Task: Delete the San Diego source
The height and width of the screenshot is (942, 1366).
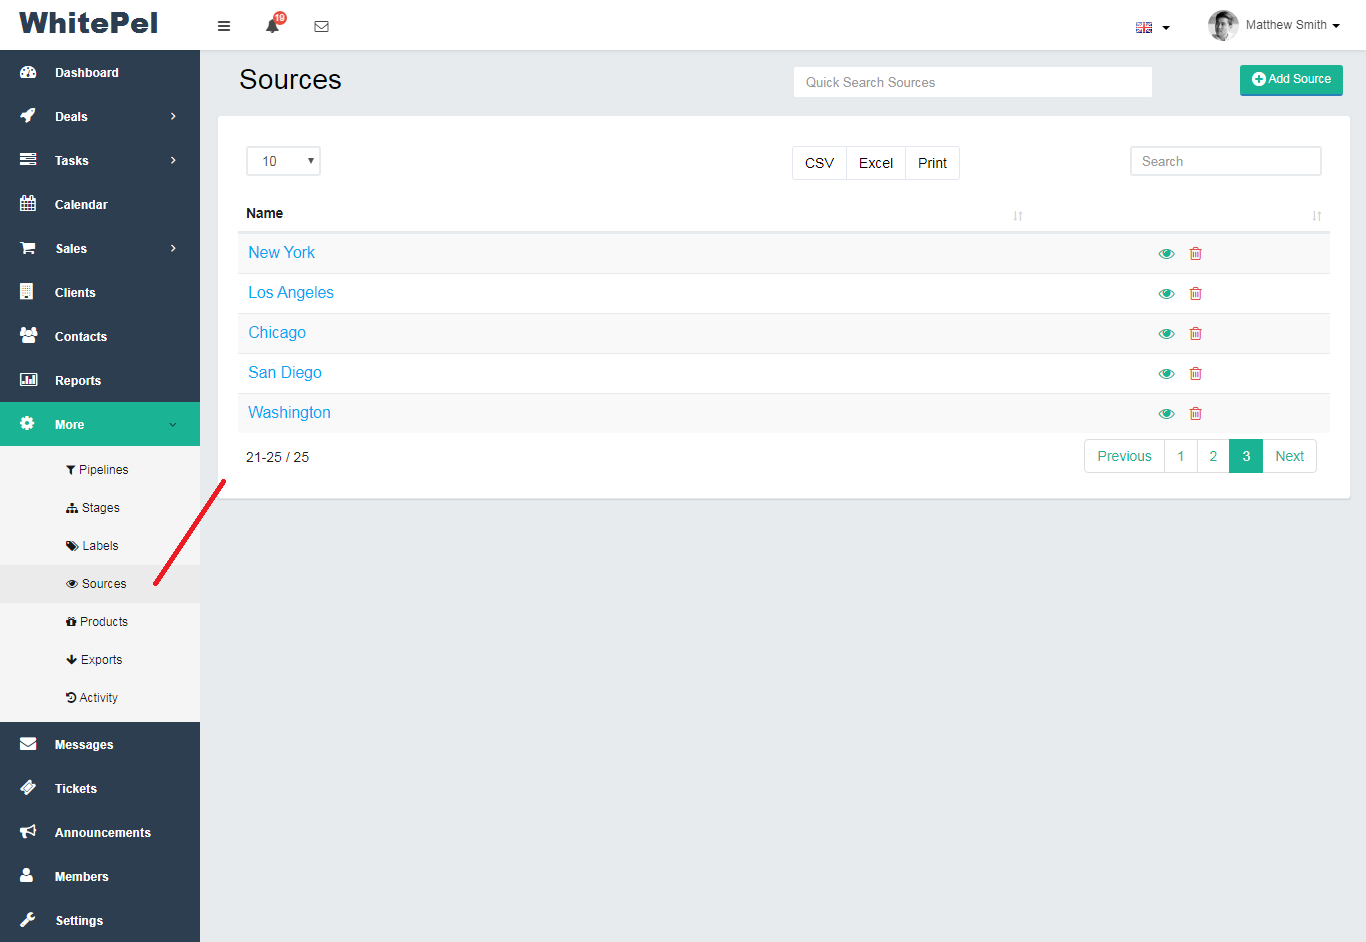Action: (1195, 373)
